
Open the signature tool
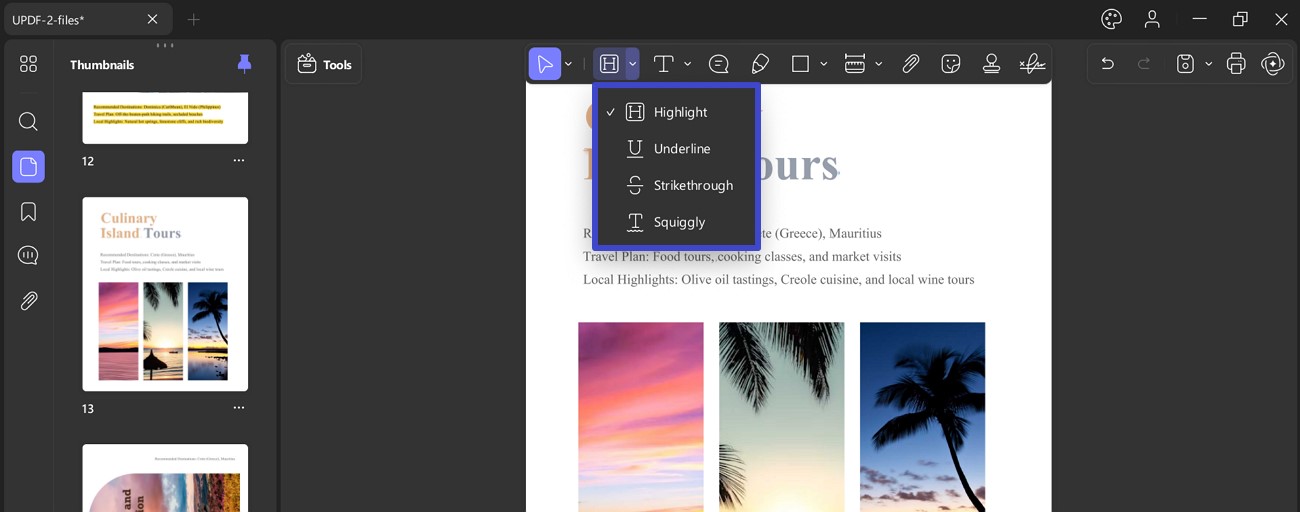coord(1032,64)
